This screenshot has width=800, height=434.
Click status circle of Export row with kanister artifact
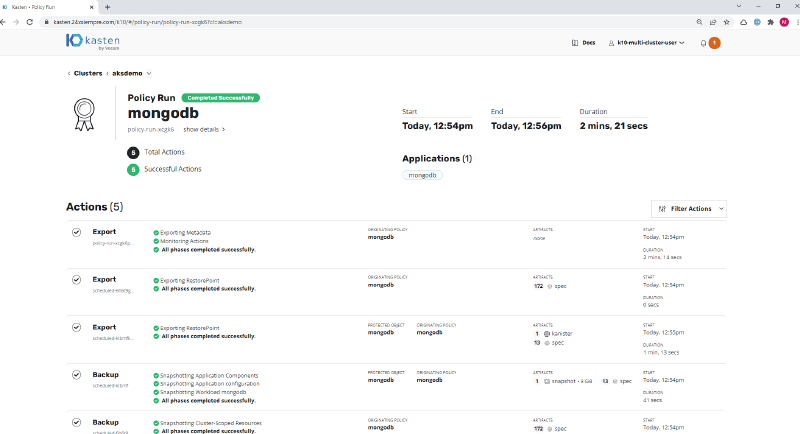point(77,327)
